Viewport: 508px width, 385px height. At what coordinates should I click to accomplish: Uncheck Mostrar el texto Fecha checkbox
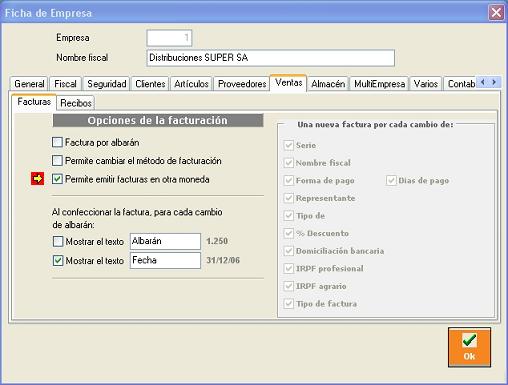pyautogui.click(x=58, y=260)
